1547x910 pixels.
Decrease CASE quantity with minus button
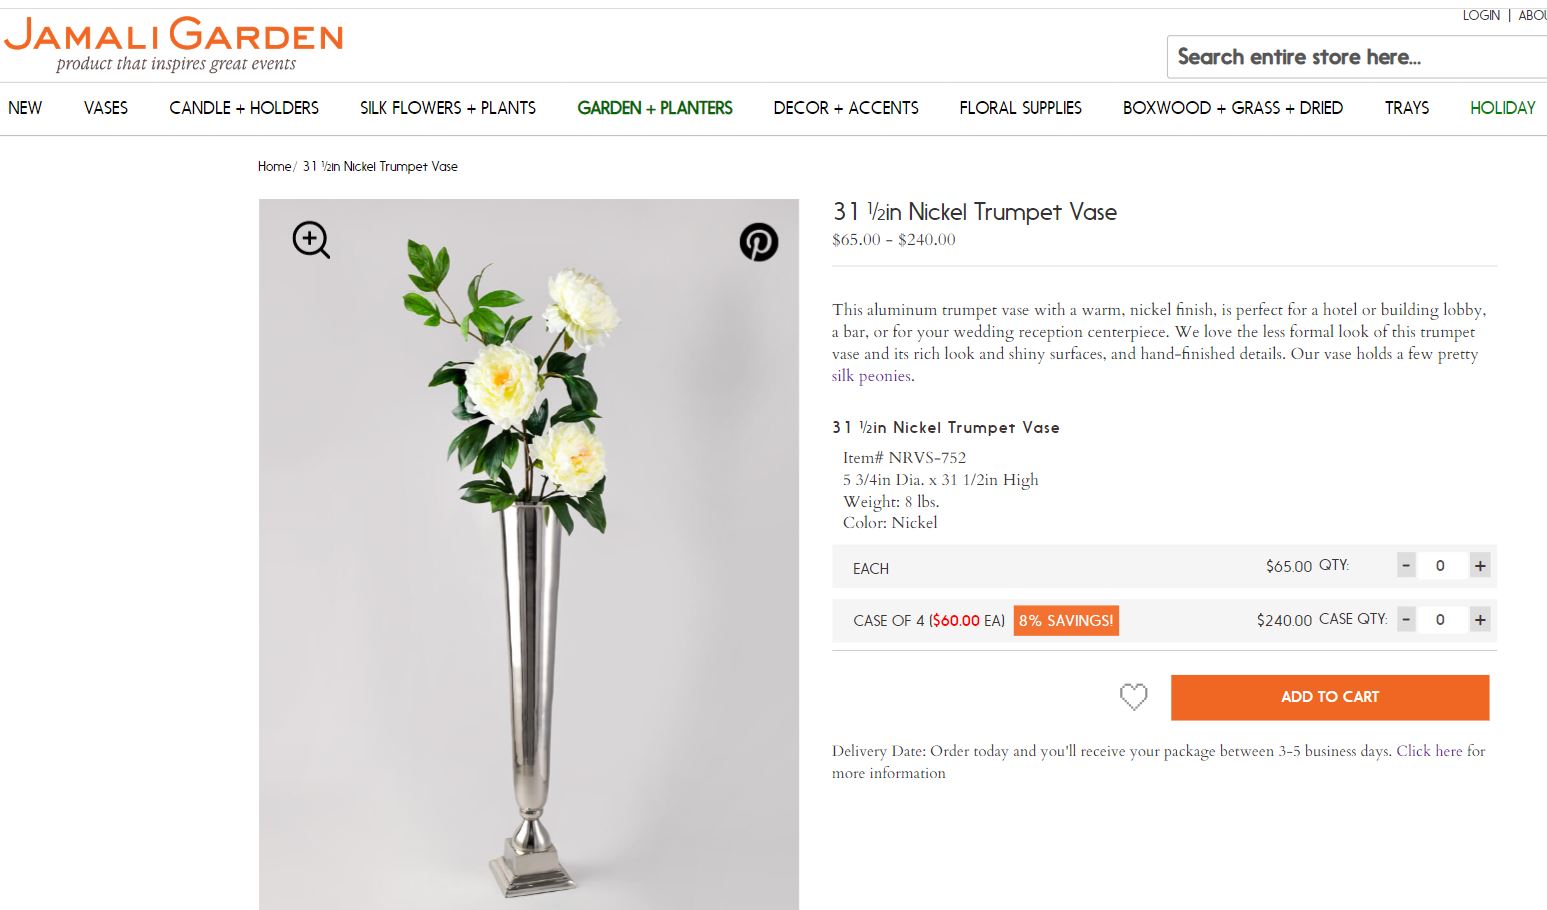[x=1406, y=620]
